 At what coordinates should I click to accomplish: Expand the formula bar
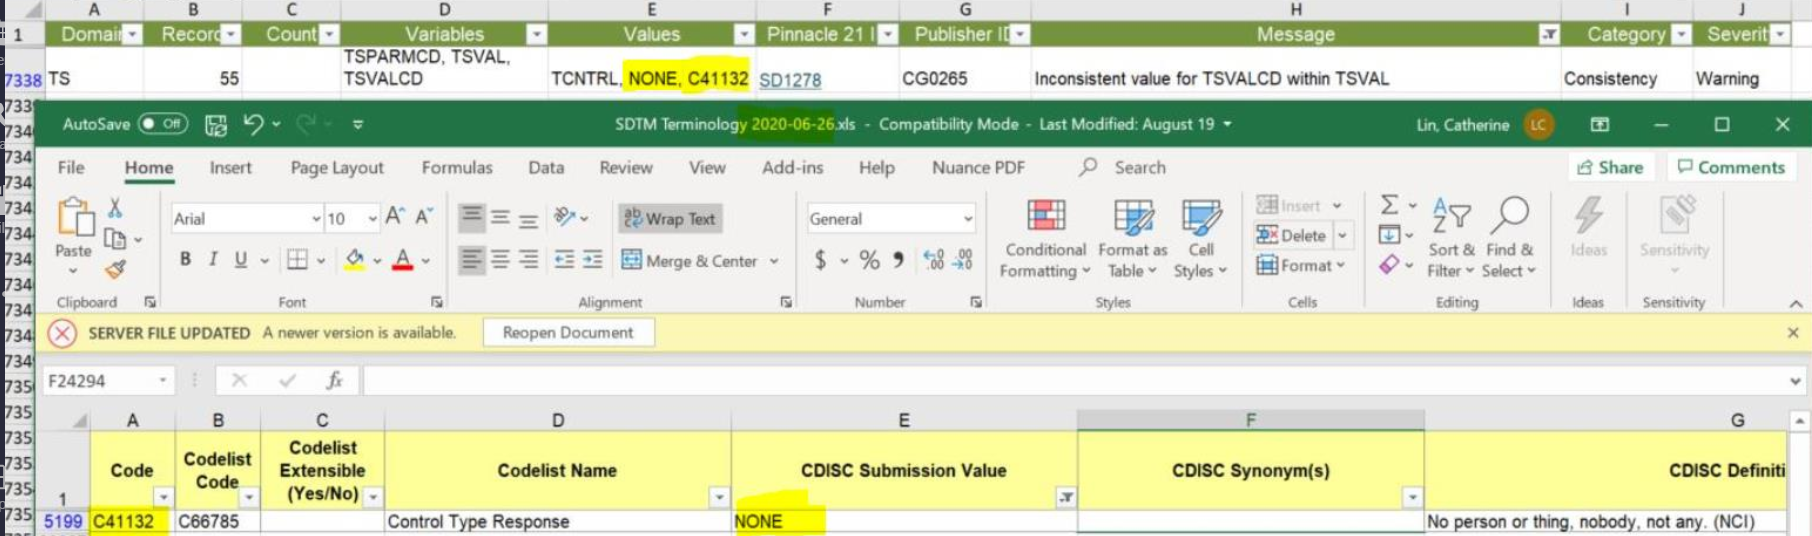tap(1795, 381)
